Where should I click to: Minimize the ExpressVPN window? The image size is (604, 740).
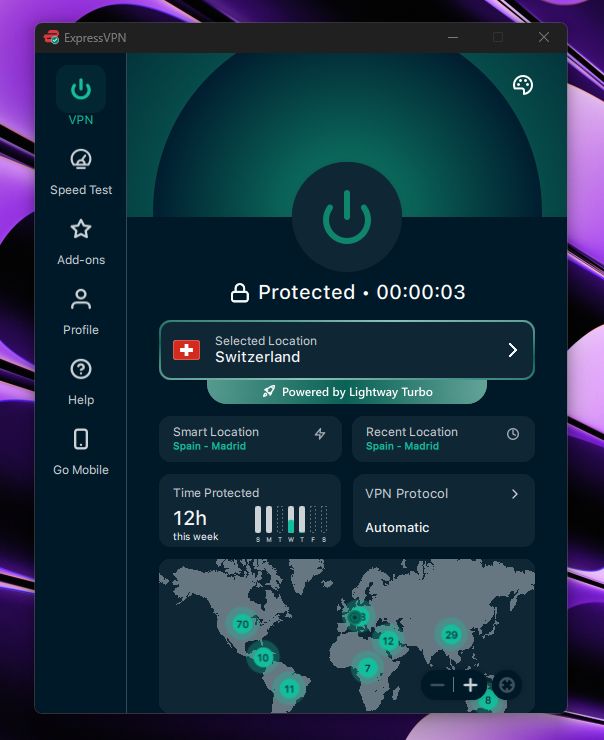tap(453, 37)
